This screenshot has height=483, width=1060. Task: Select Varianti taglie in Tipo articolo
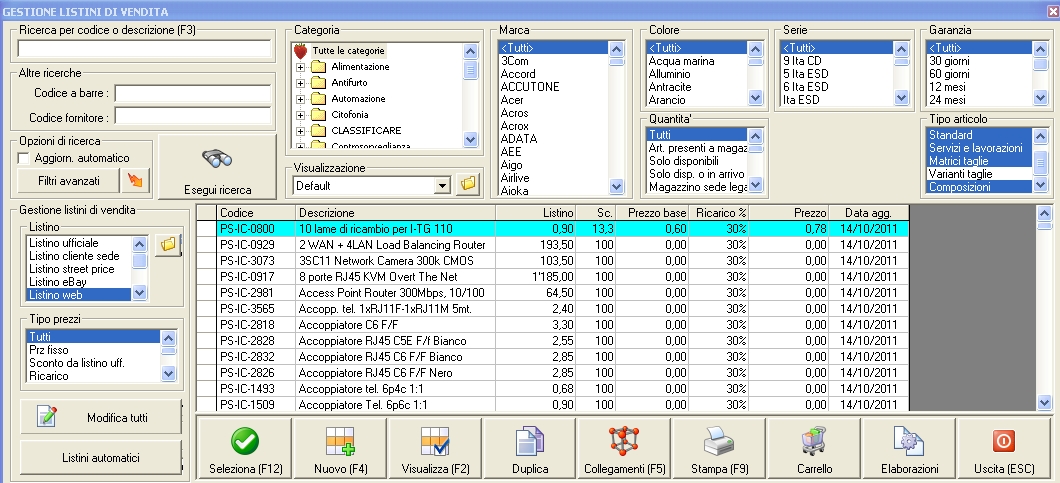click(x=980, y=174)
